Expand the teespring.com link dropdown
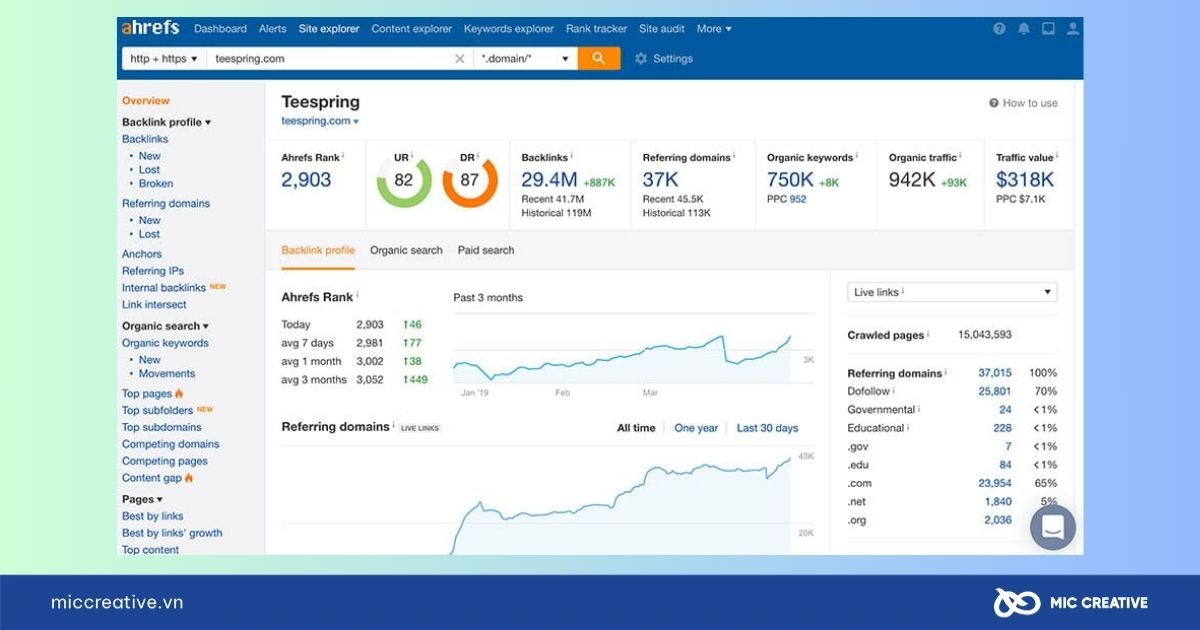 (320, 121)
